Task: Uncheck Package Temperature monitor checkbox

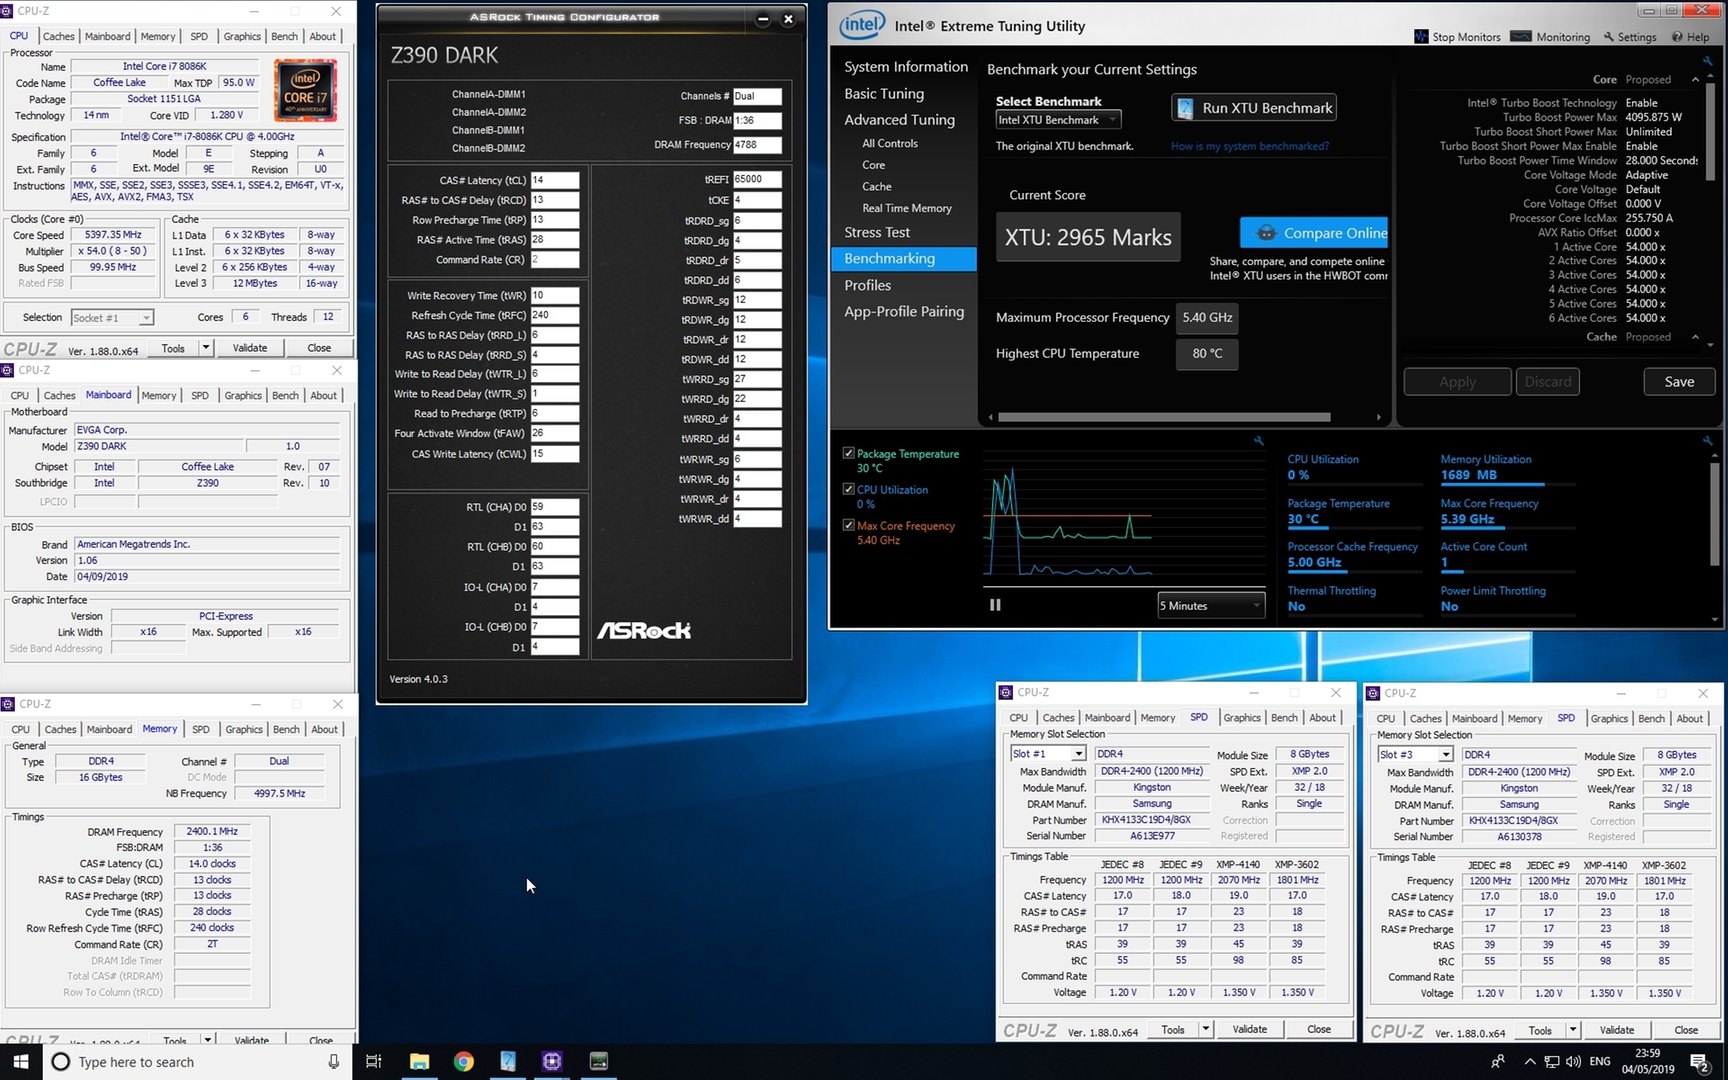Action: click(x=849, y=453)
